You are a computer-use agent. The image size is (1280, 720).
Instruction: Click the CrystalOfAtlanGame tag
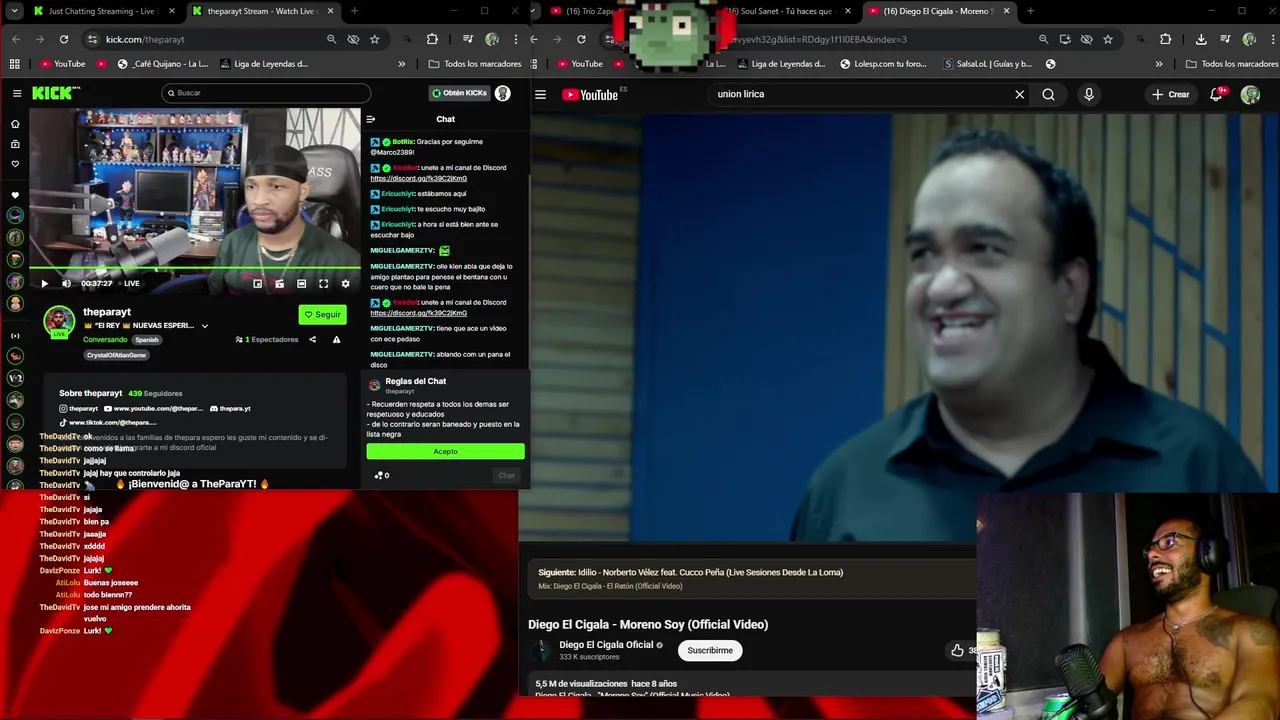[116, 355]
